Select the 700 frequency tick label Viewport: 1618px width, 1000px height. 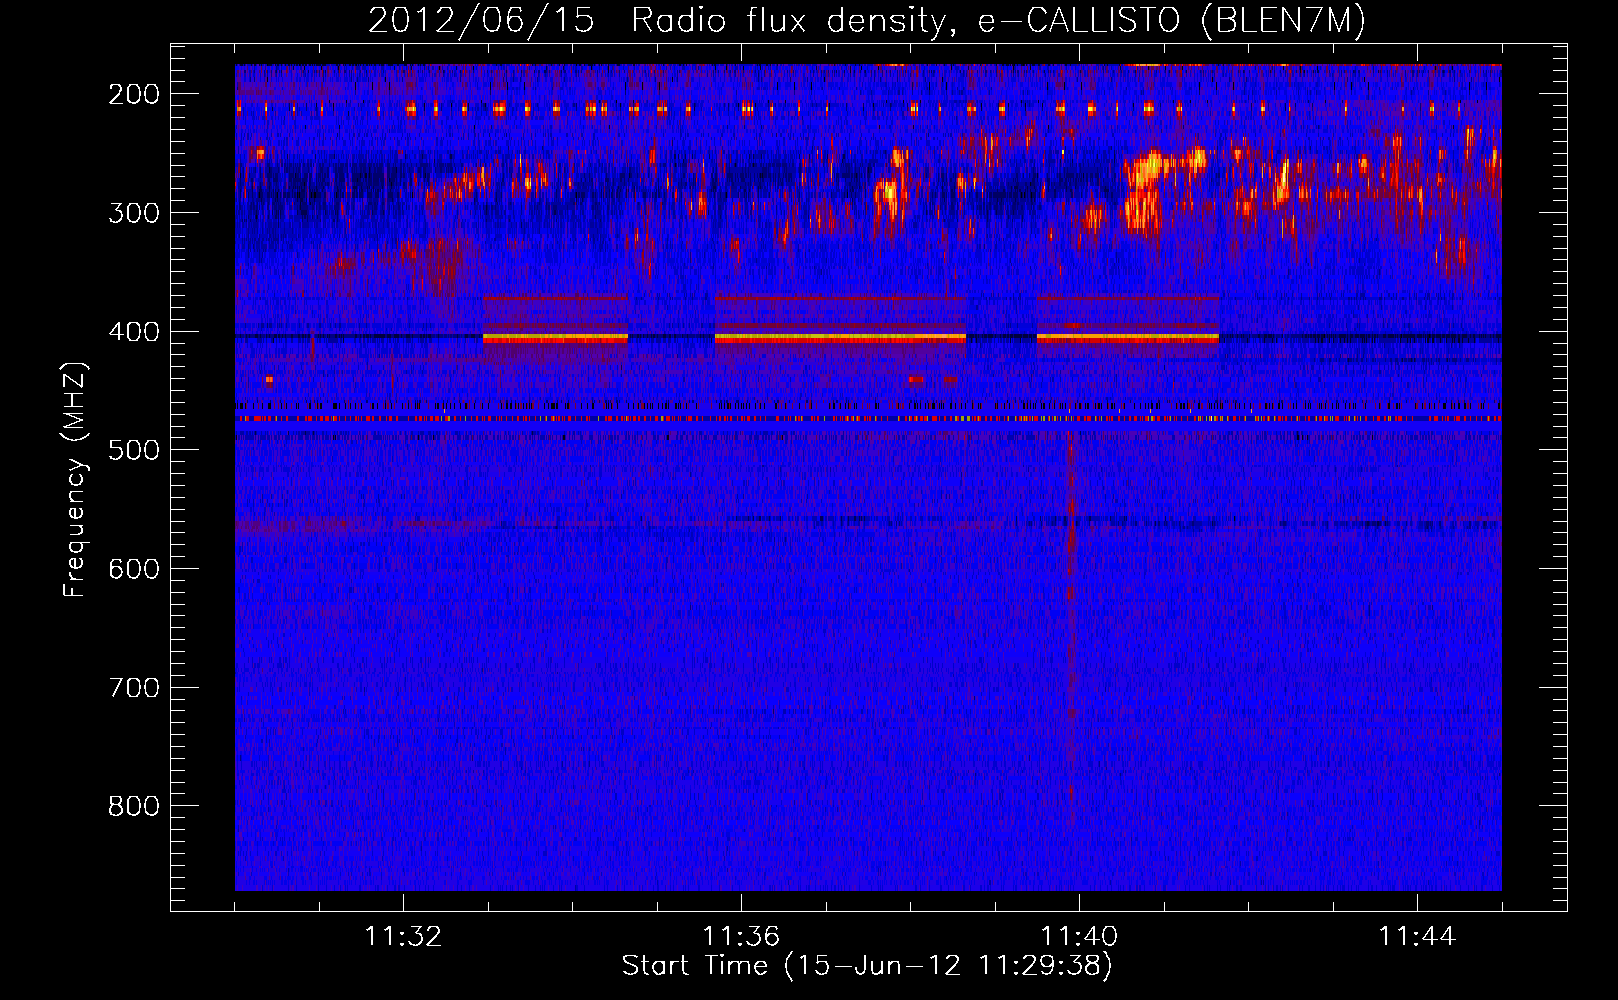coord(134,688)
